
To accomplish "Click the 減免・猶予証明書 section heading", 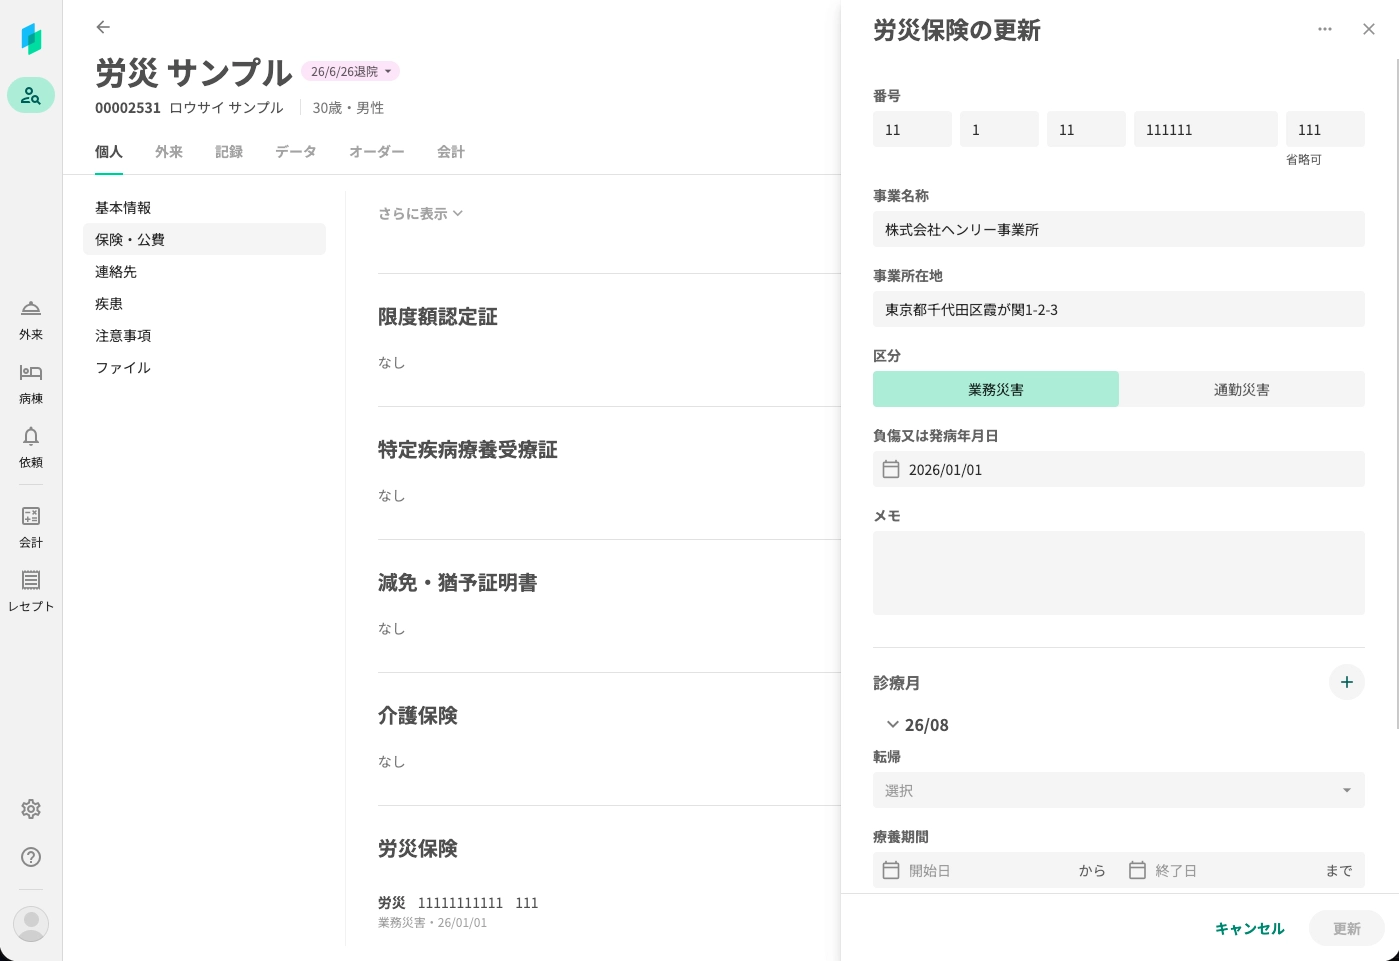I will [x=458, y=582].
